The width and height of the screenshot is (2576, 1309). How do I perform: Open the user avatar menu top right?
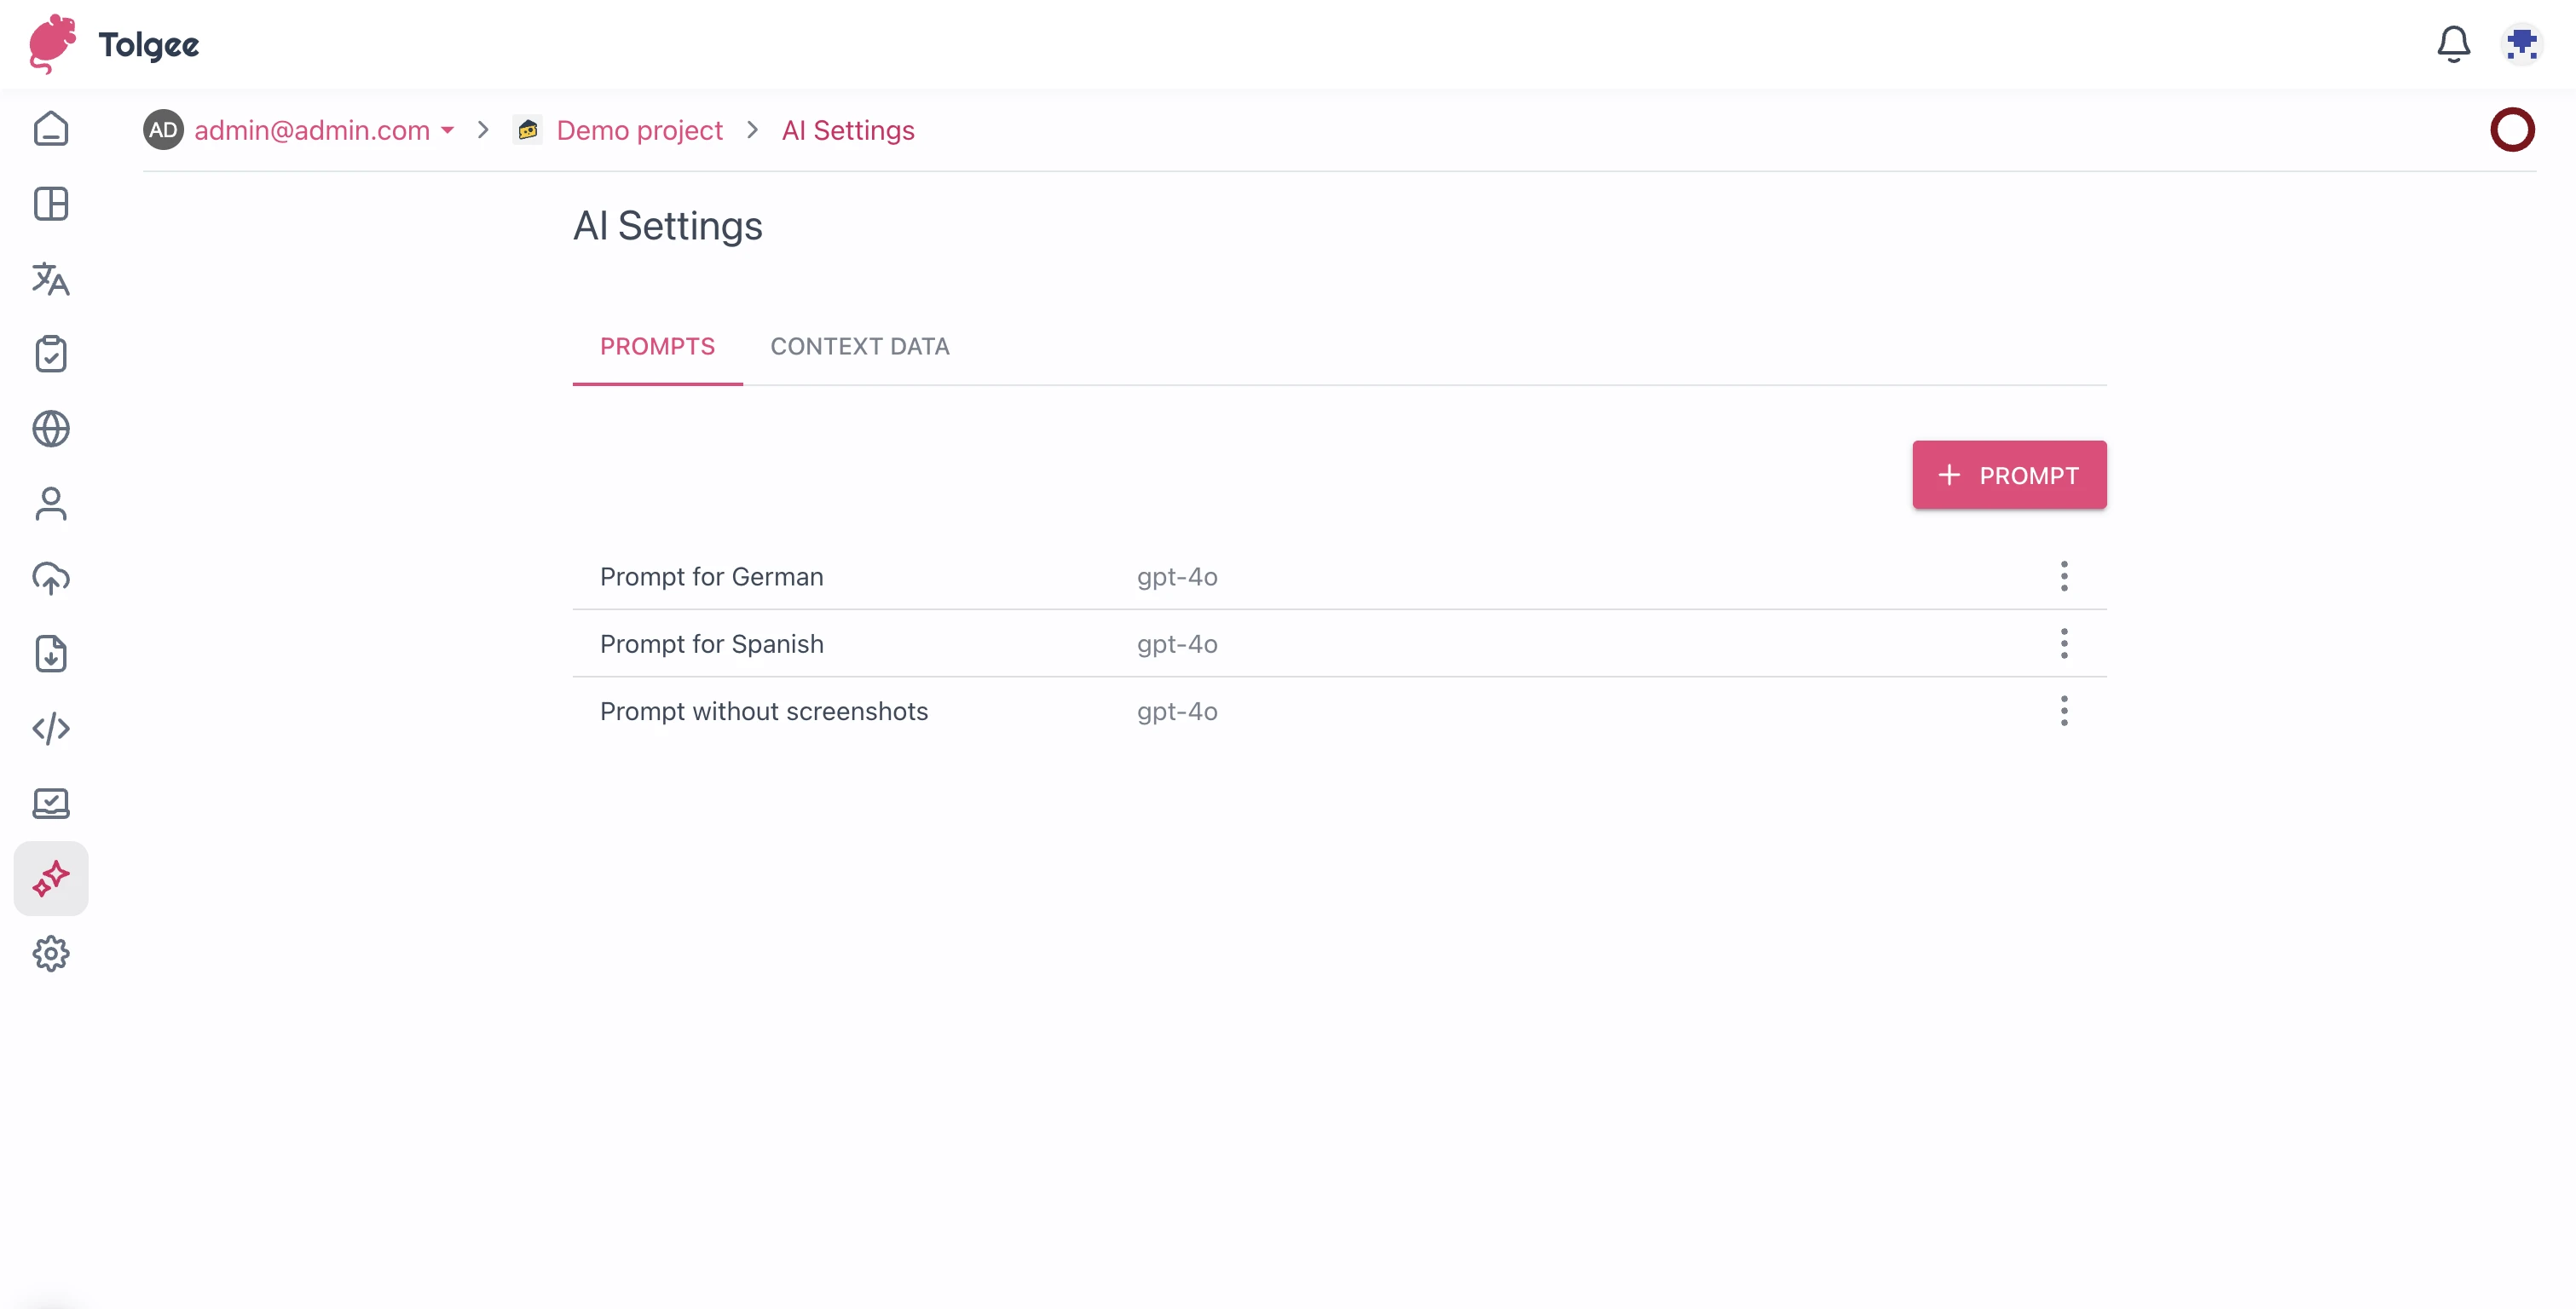2522,43
